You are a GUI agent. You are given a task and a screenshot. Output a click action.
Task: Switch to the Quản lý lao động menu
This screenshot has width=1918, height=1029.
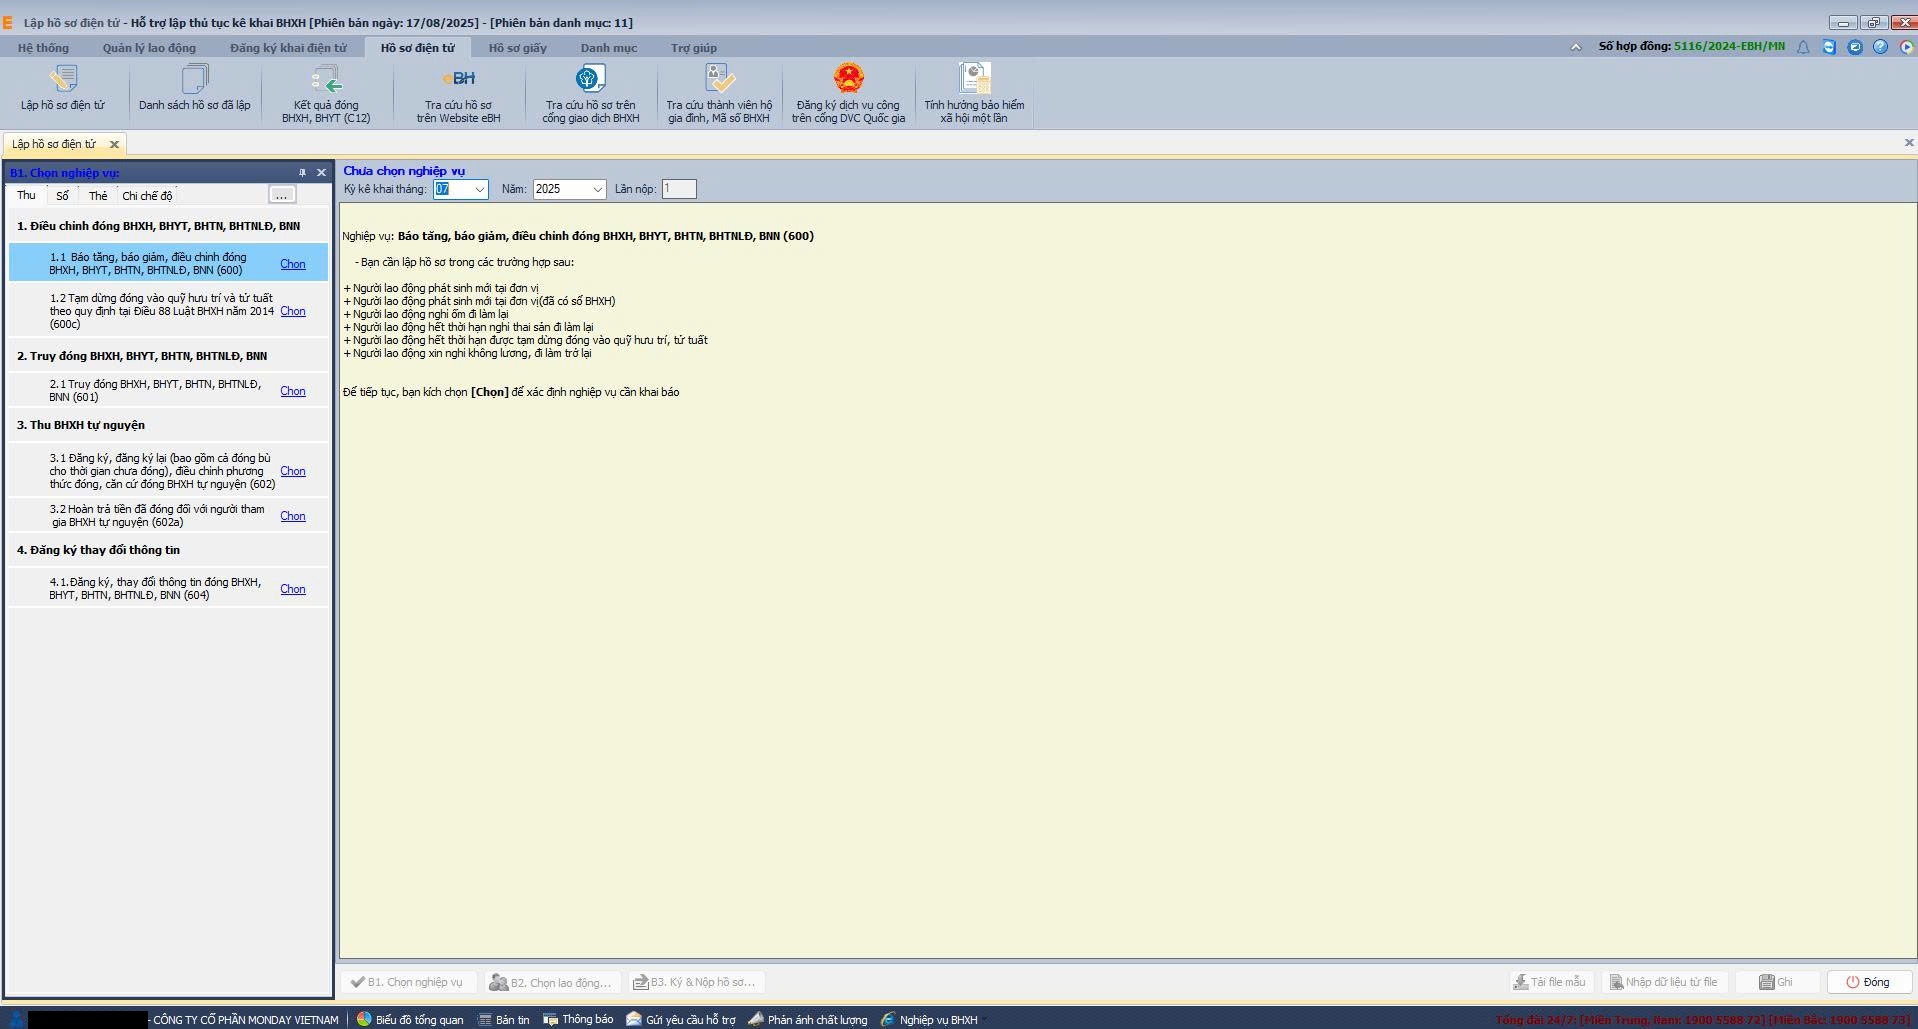[x=149, y=47]
